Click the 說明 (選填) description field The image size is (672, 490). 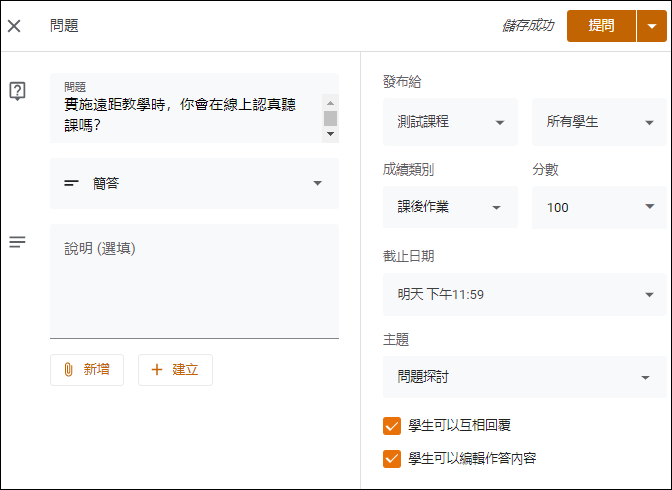click(195, 281)
